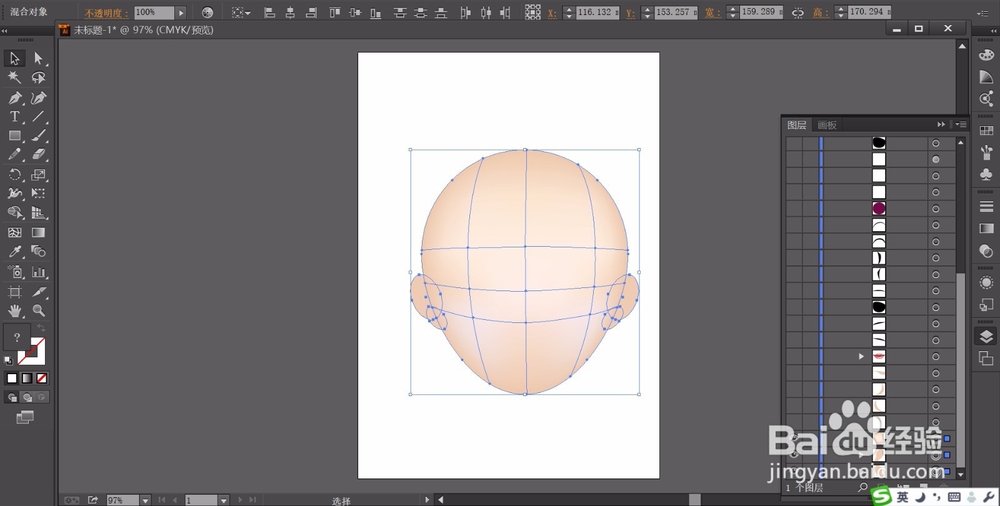This screenshot has height=506, width=1000.
Task: Select the Symbol Sprayer tool
Action: pyautogui.click(x=15, y=272)
